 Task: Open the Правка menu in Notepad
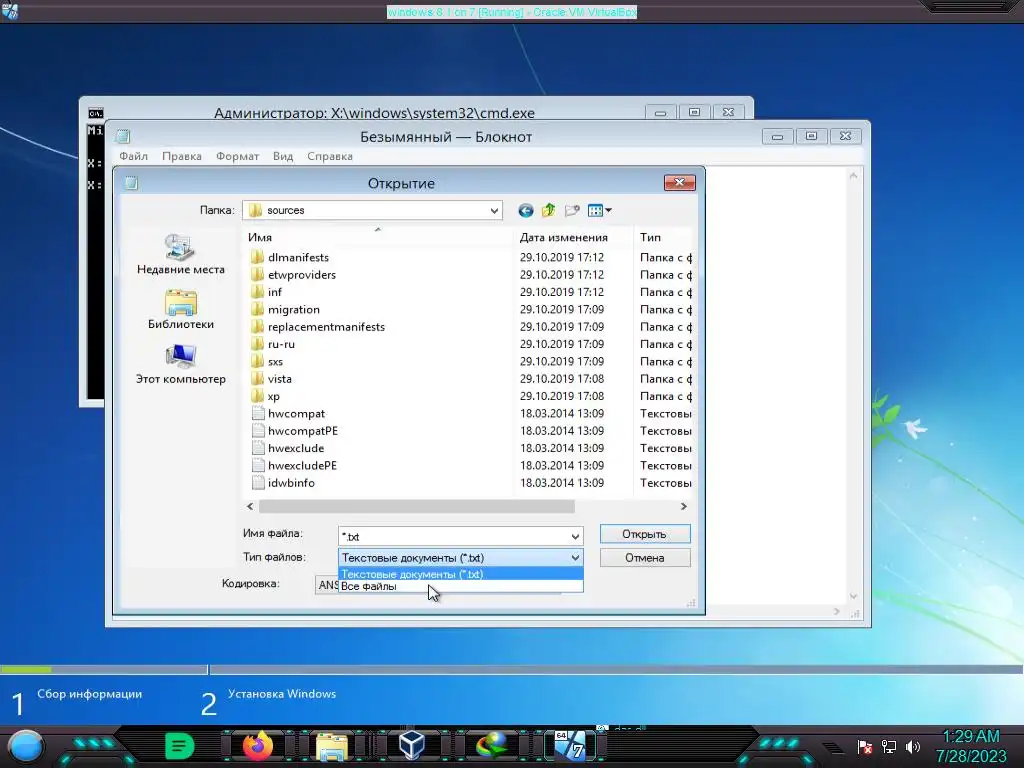coord(182,156)
